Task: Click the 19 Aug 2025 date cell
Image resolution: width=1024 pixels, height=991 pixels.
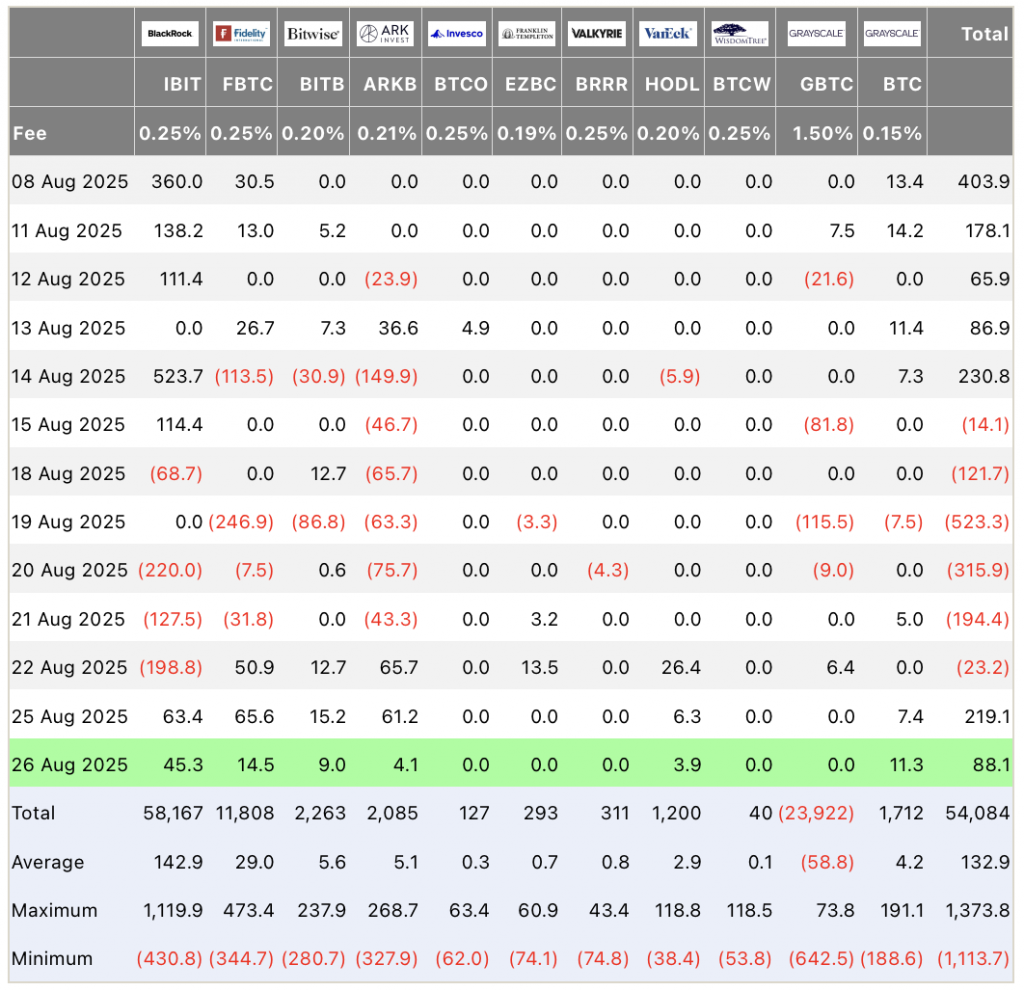Action: (x=69, y=522)
